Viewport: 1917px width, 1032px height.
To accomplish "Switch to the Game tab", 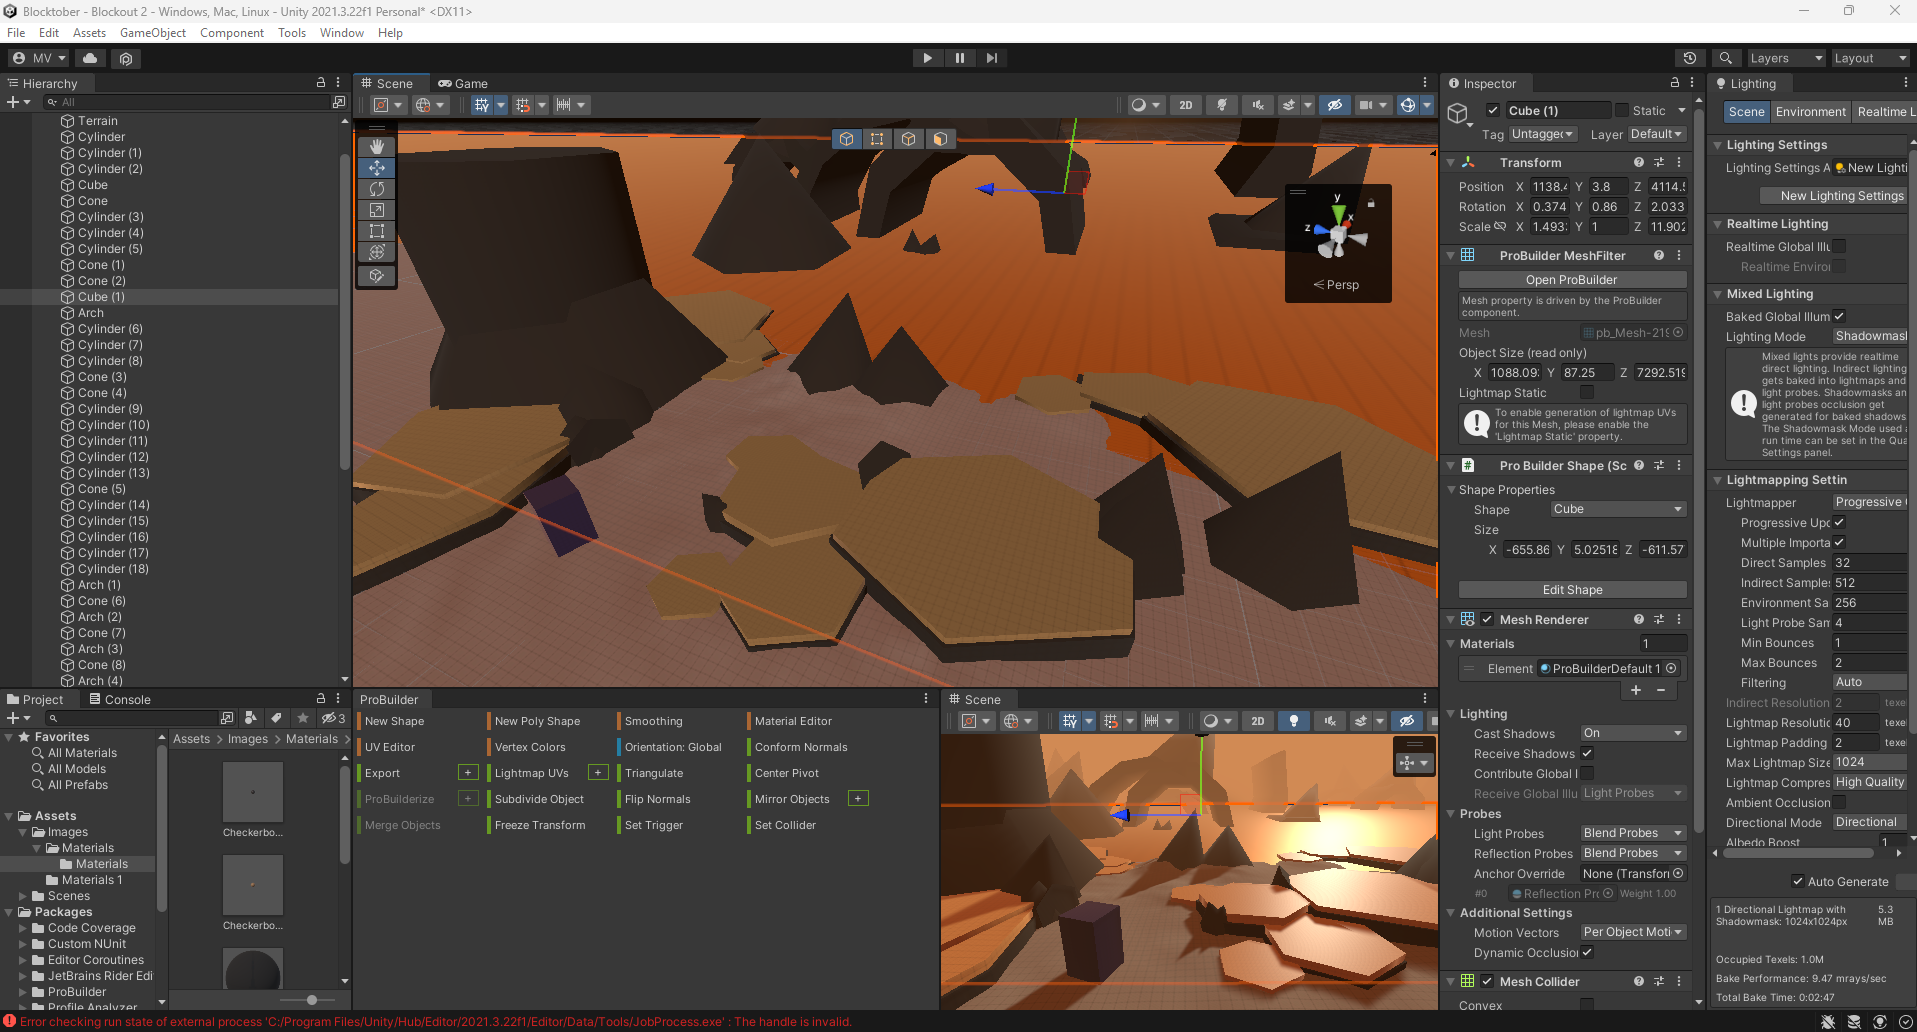I will (463, 84).
